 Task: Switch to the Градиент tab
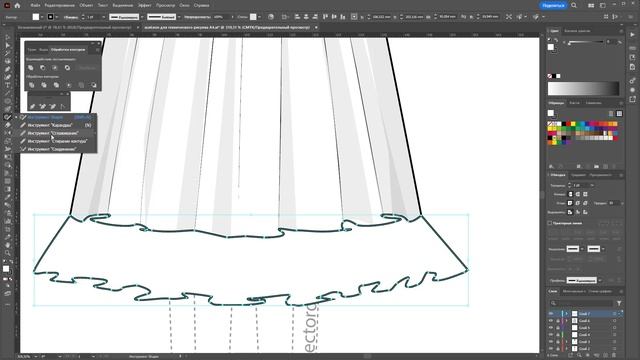[x=578, y=175]
